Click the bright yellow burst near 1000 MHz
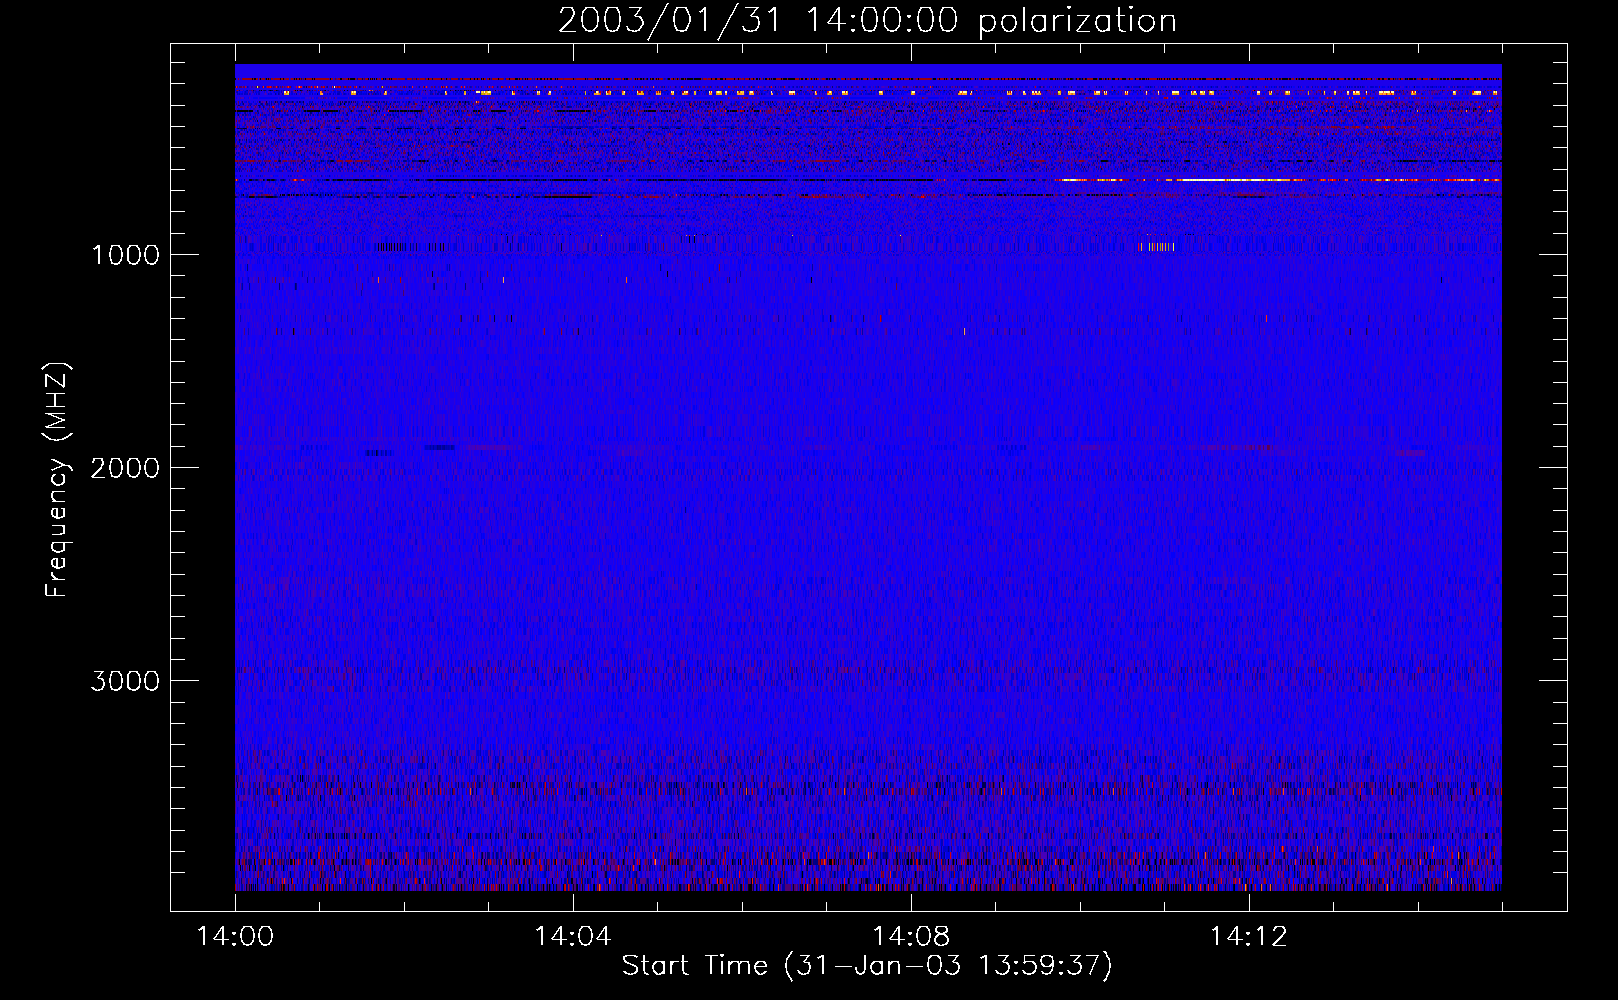The image size is (1618, 1000). 1156,246
